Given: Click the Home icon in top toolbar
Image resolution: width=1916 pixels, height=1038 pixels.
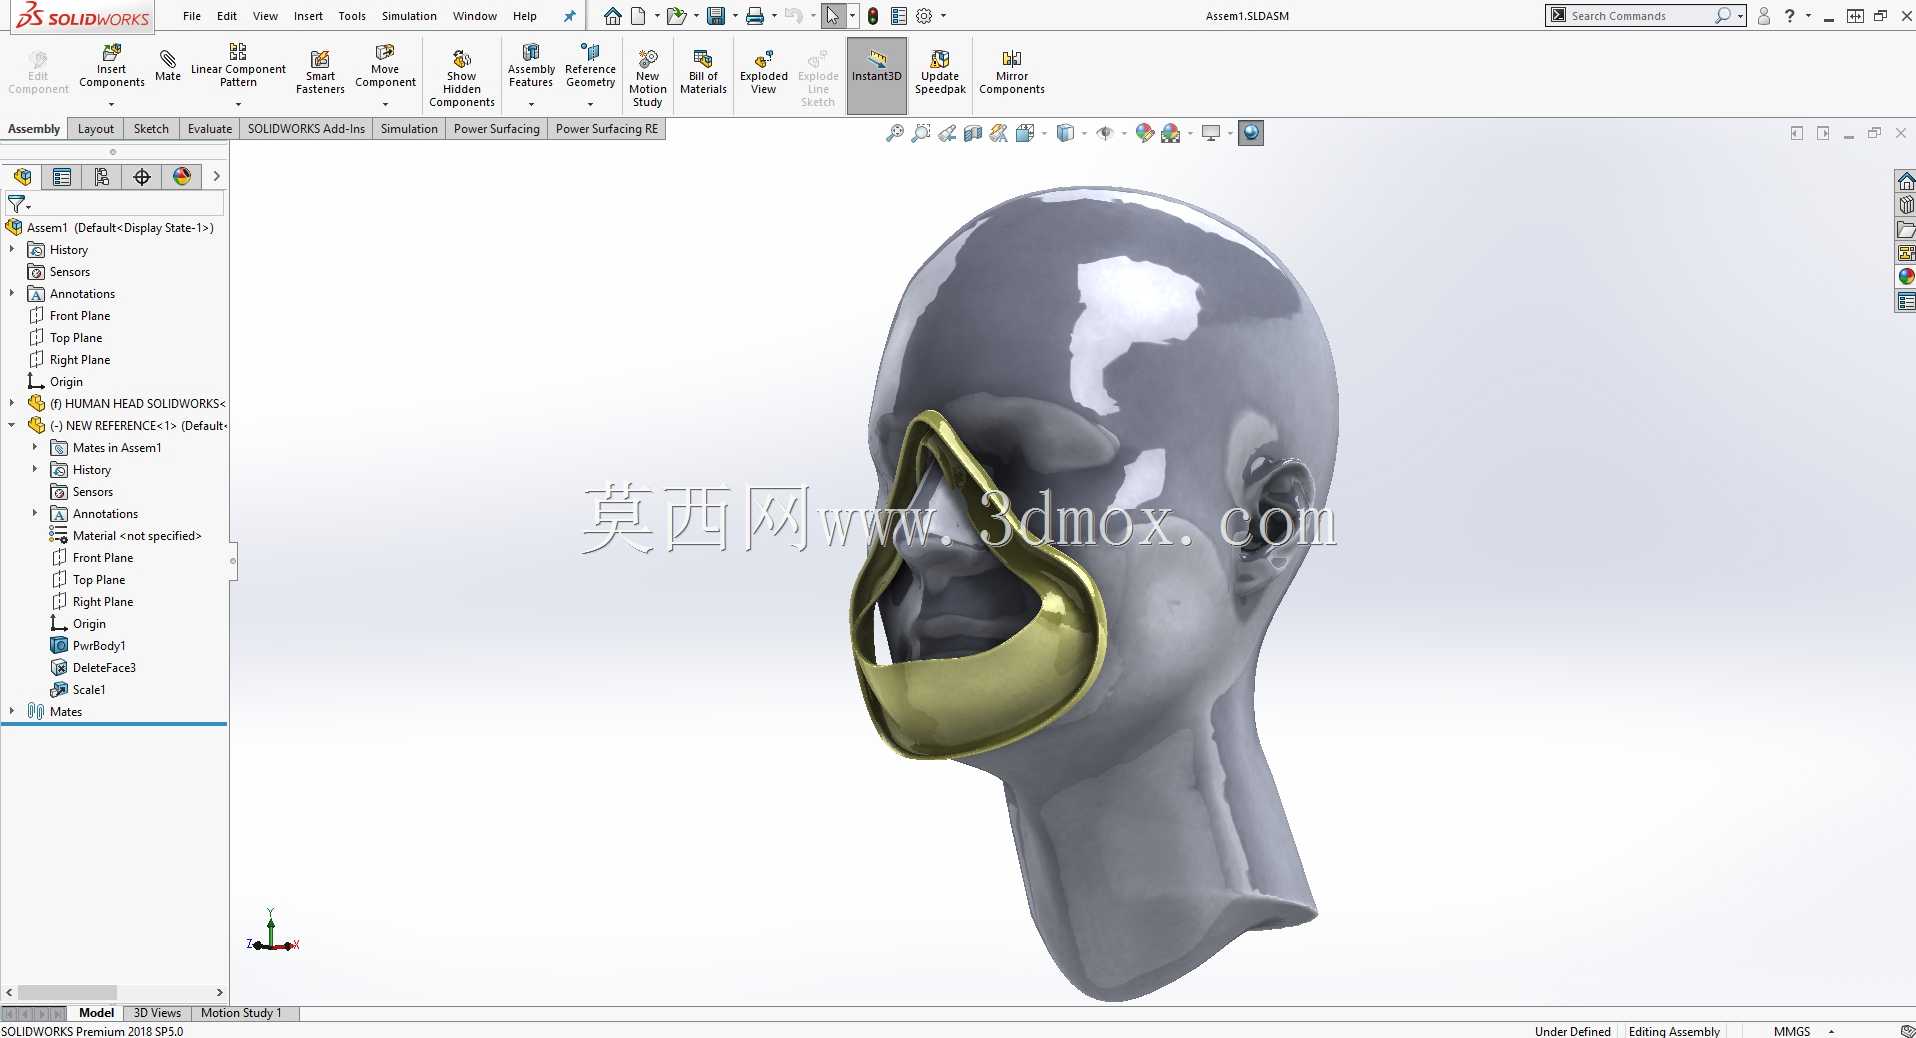Looking at the screenshot, I should (x=613, y=16).
